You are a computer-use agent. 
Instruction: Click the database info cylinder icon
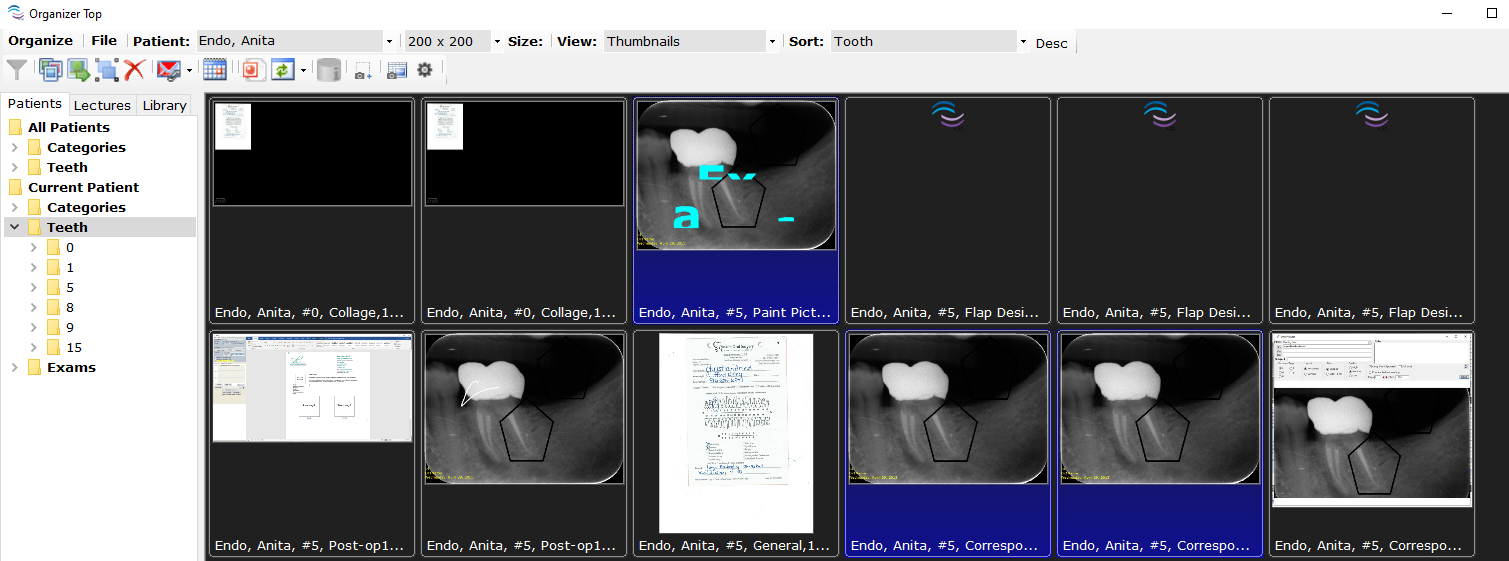coord(328,70)
